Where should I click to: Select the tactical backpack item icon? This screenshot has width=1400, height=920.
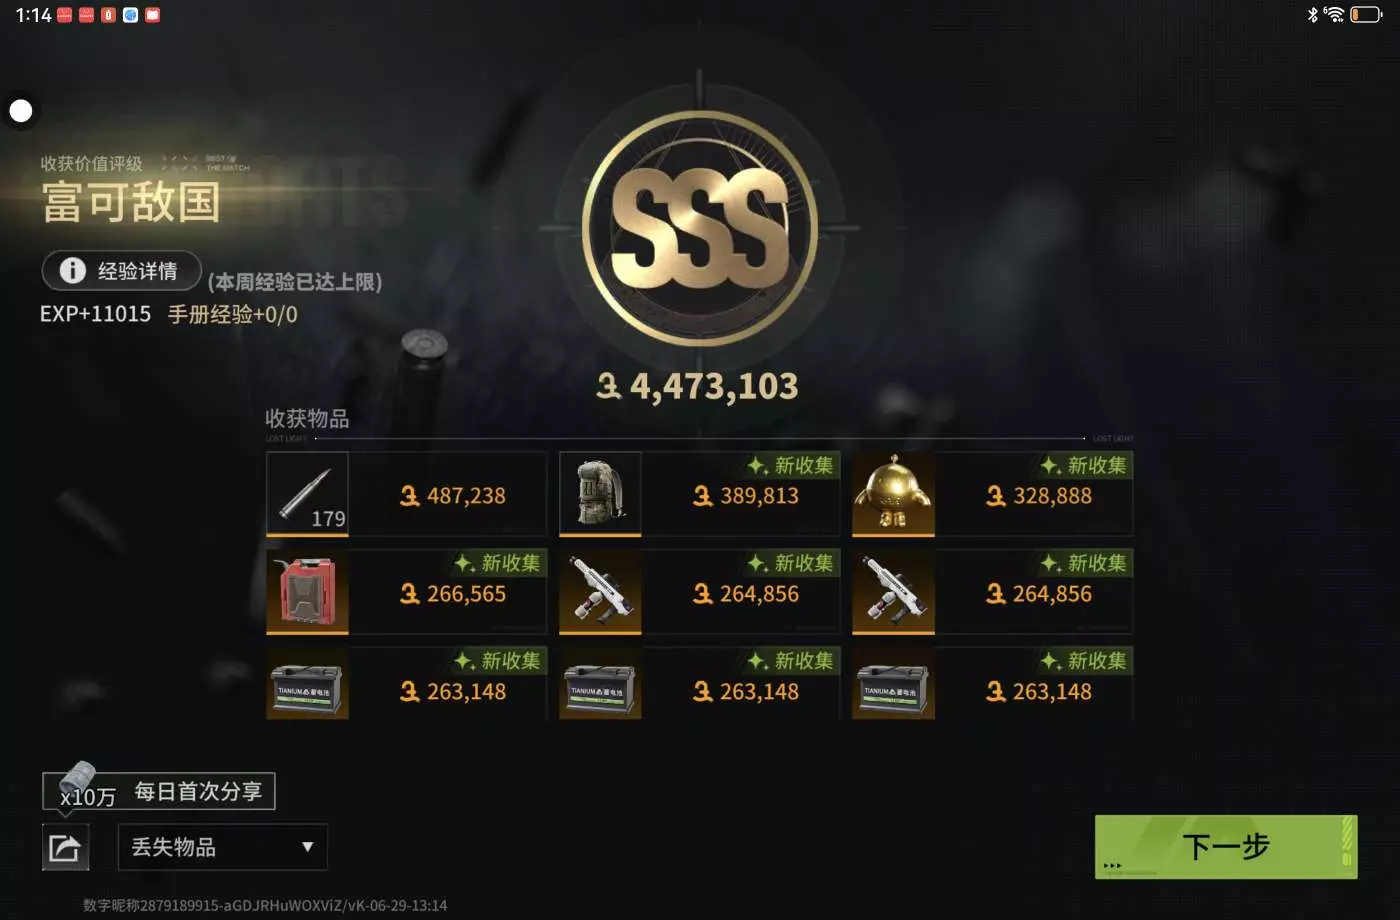600,493
